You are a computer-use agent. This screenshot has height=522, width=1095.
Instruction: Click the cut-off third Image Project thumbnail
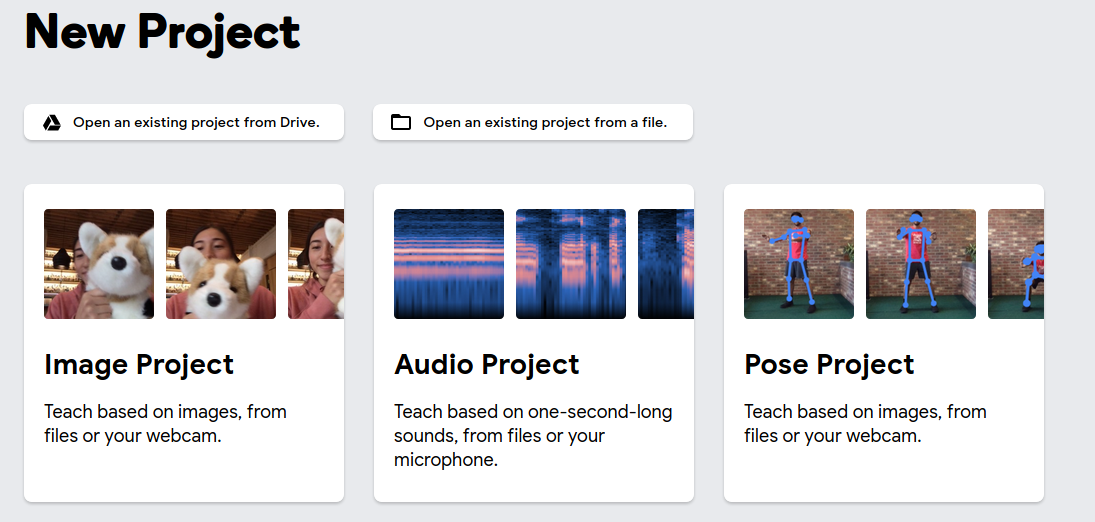[316, 264]
